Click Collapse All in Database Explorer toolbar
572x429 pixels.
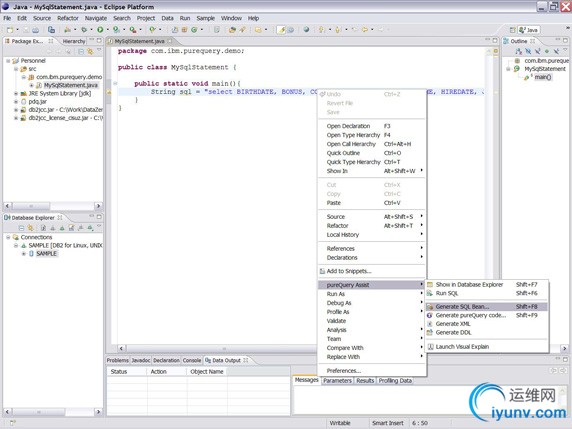(21, 228)
